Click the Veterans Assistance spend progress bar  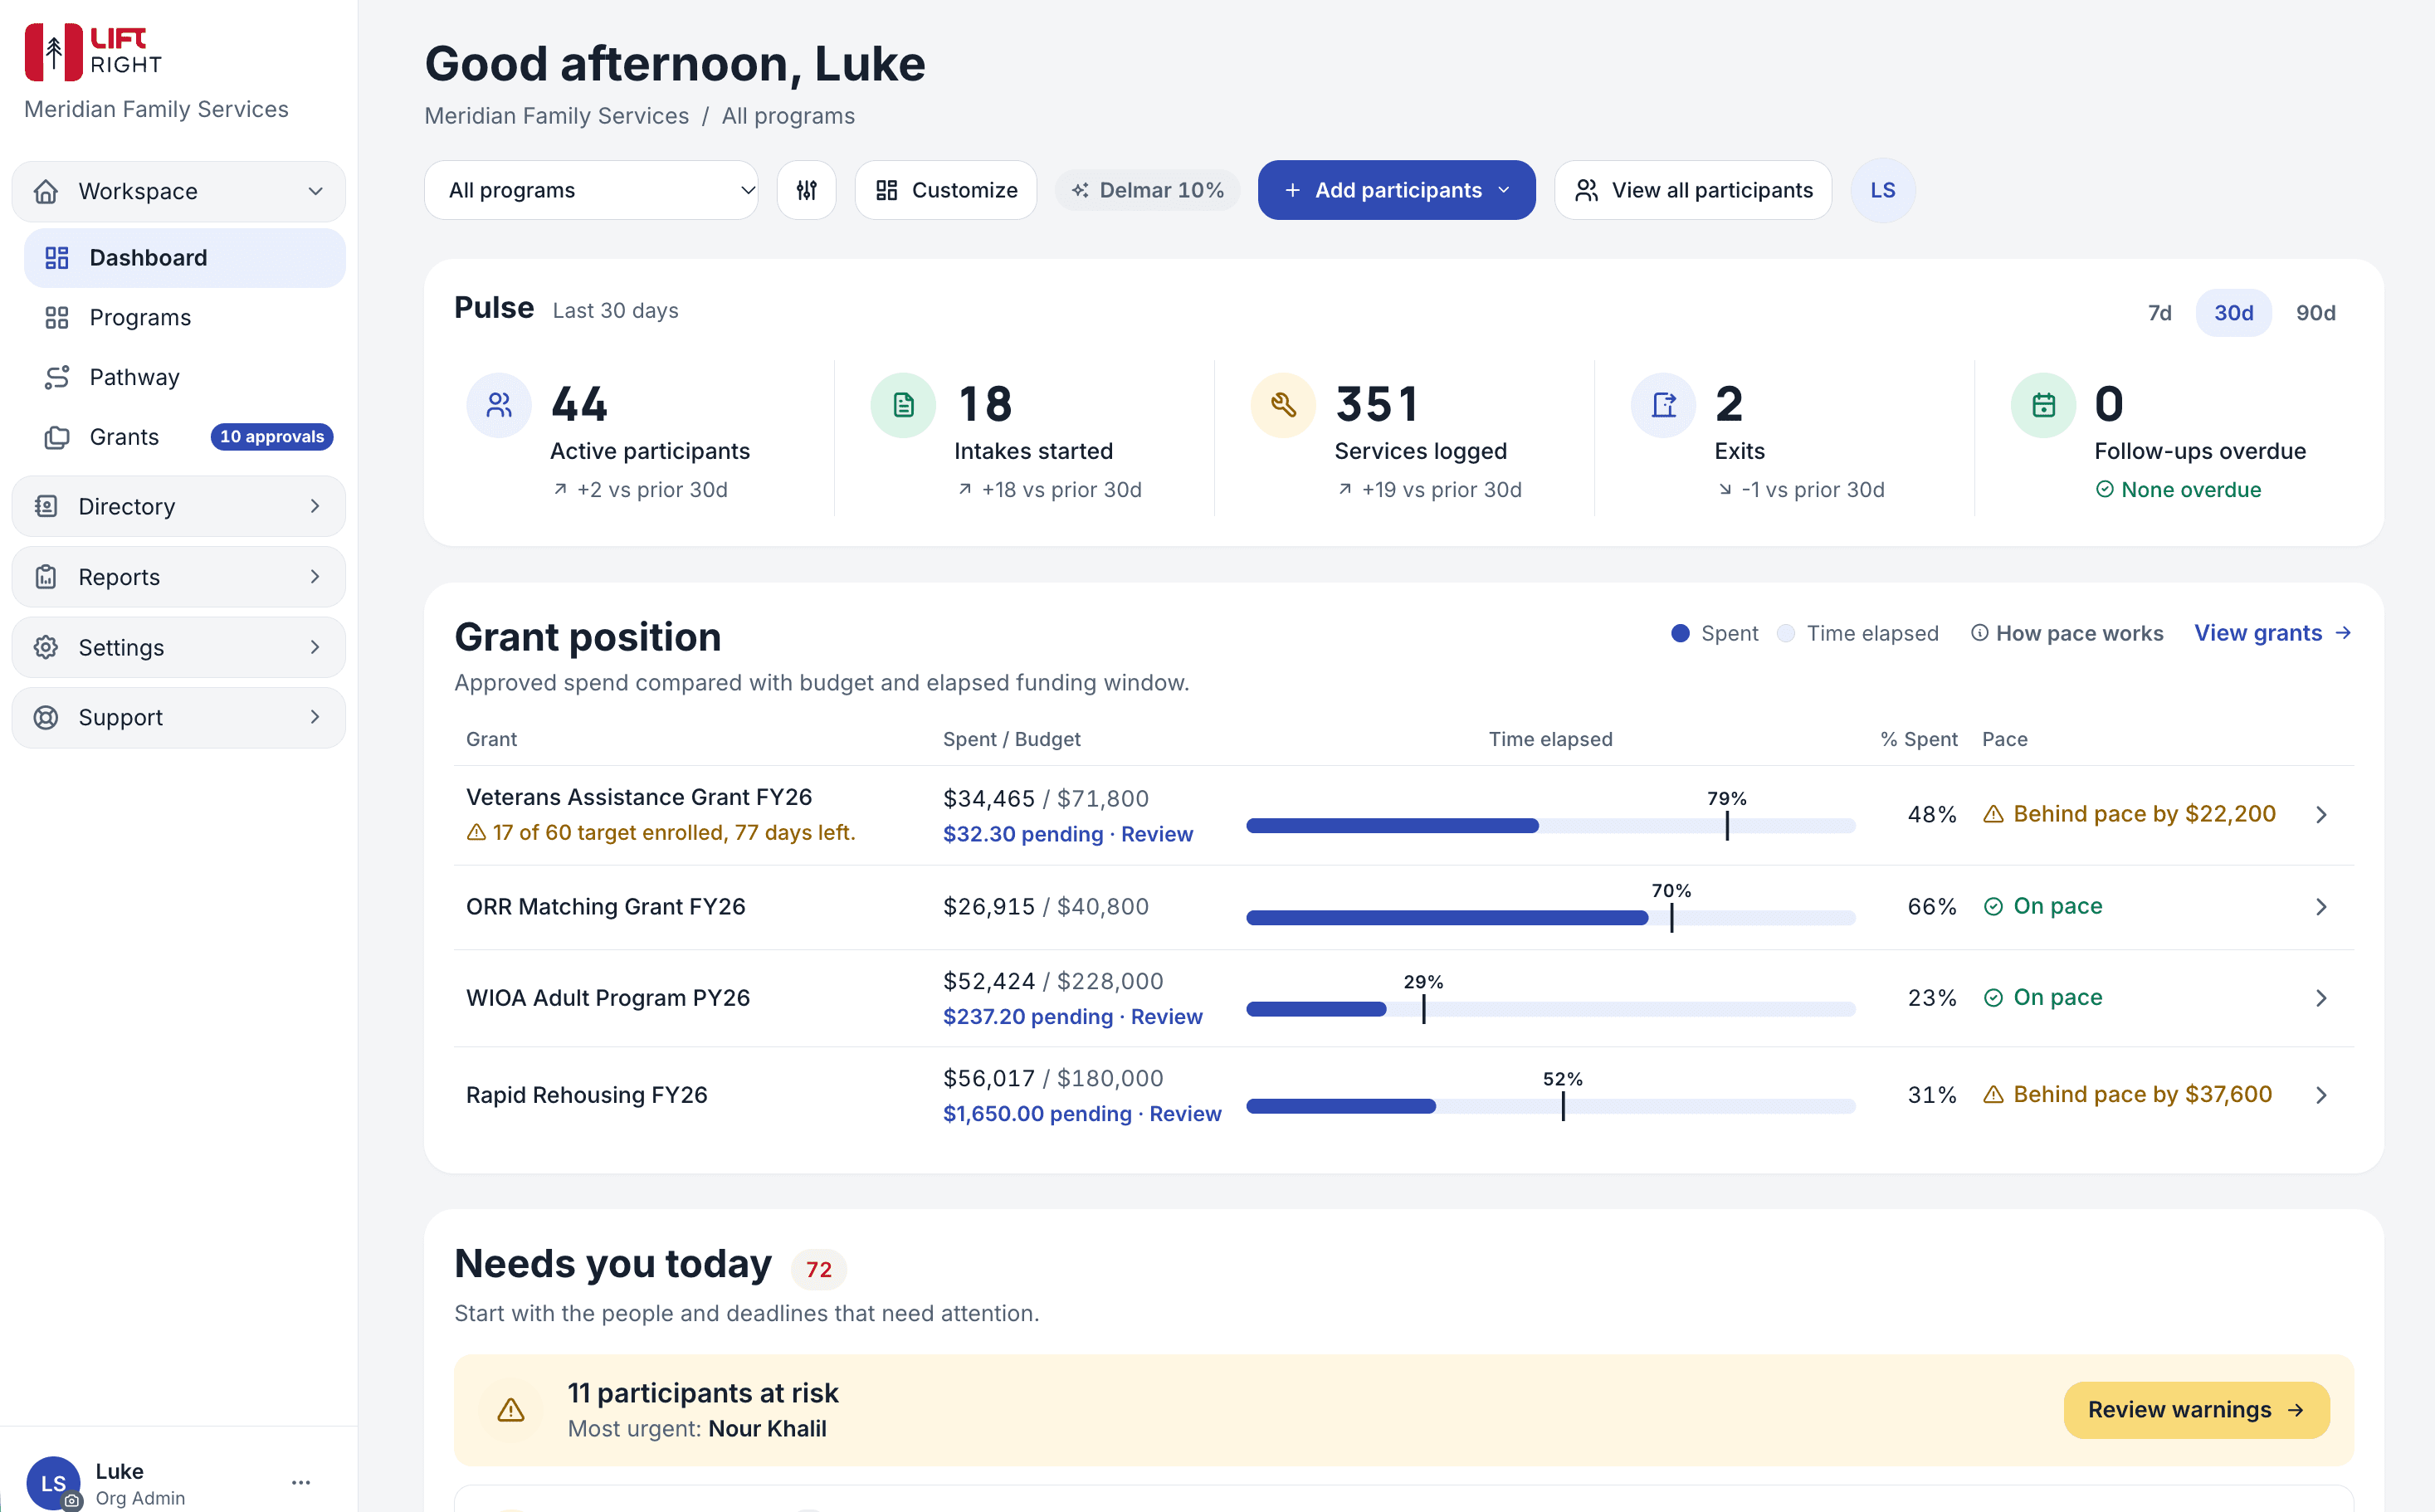tap(1550, 825)
